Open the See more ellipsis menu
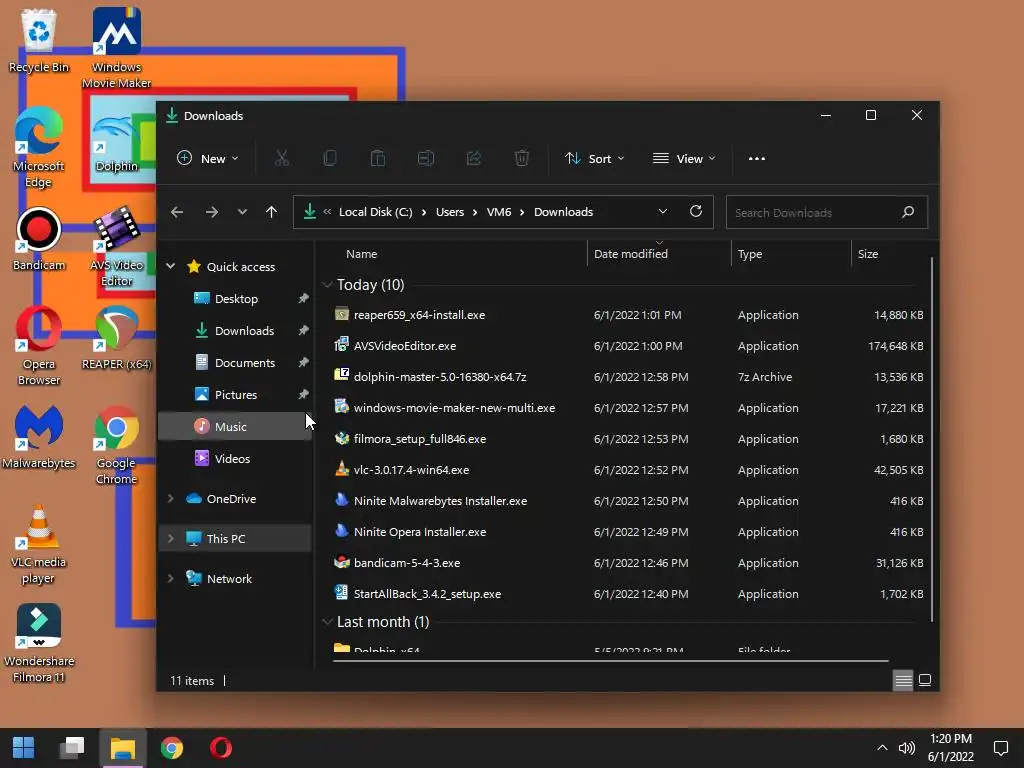 coord(757,159)
